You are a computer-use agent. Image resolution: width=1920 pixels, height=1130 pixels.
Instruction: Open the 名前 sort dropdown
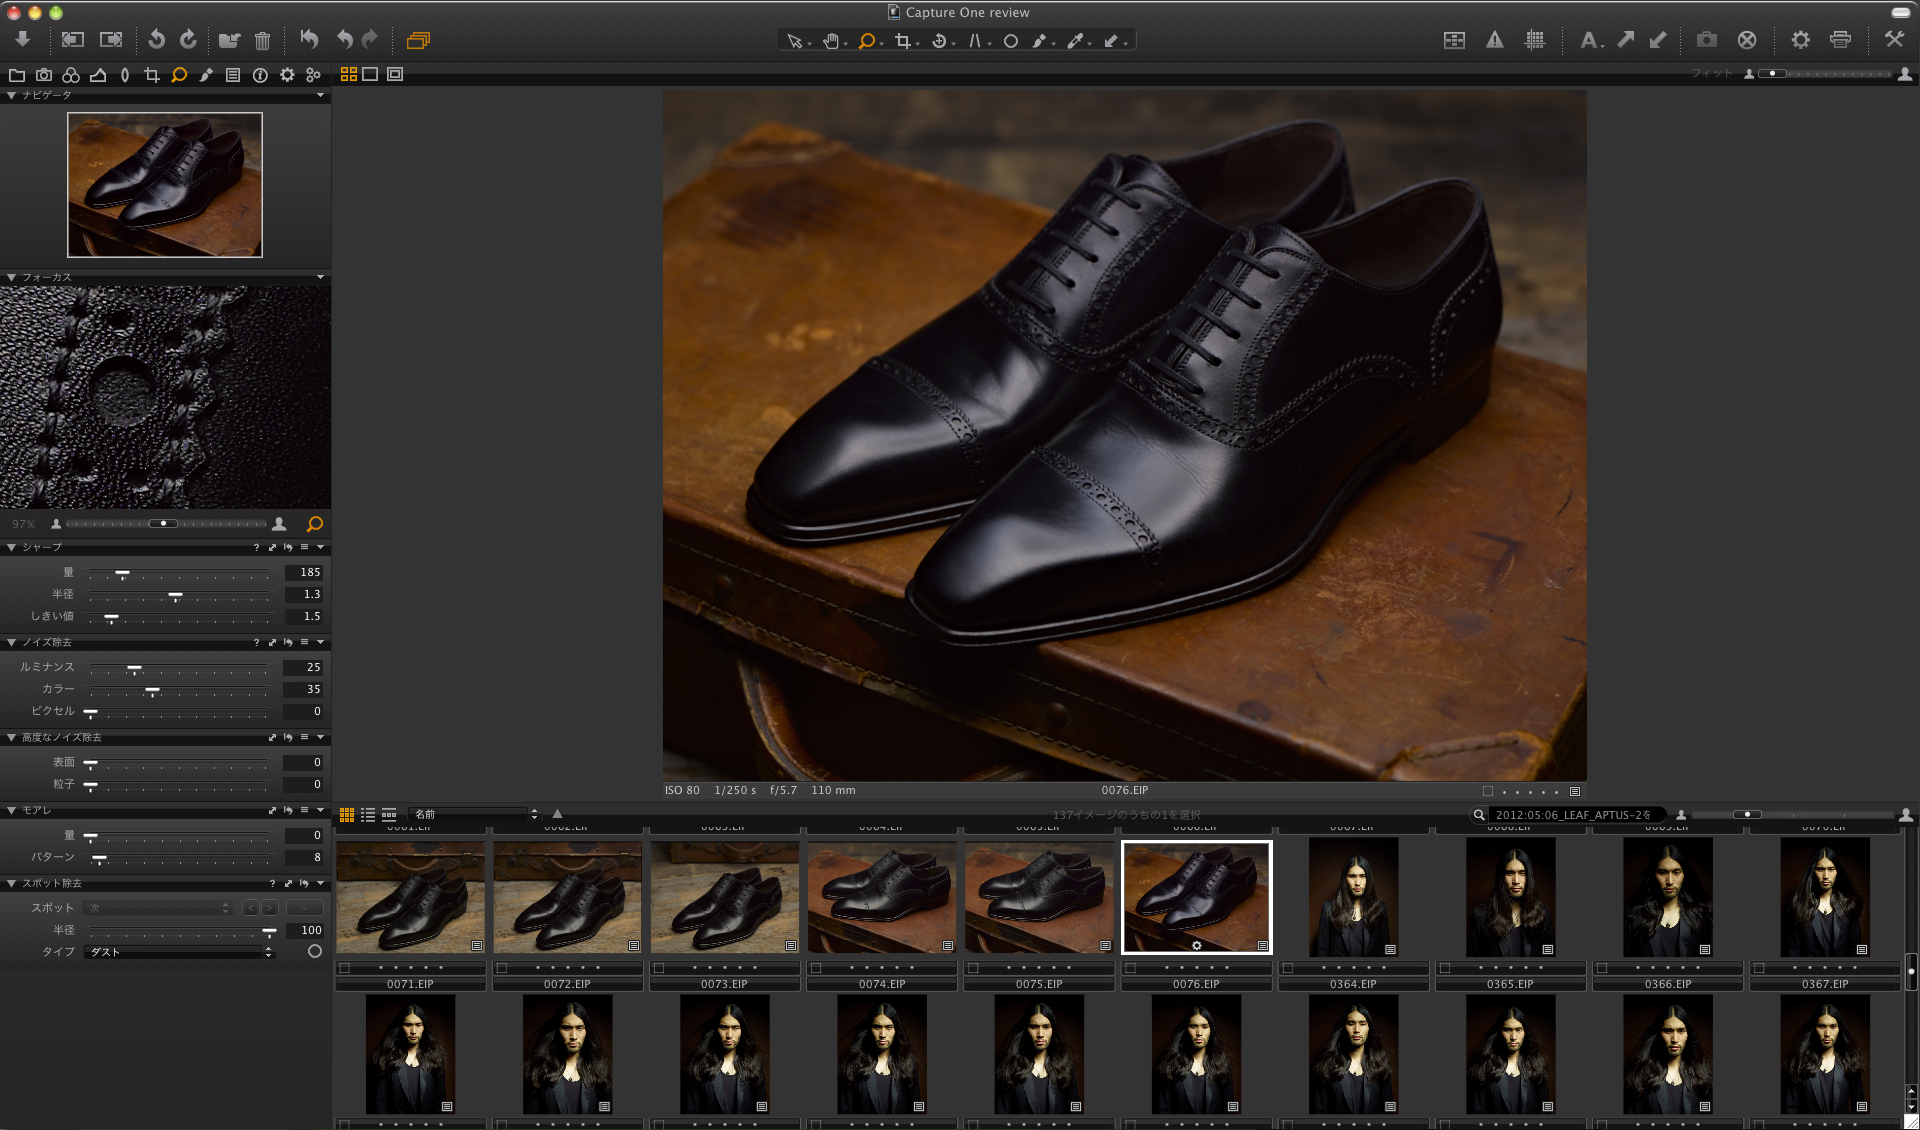[x=476, y=814]
